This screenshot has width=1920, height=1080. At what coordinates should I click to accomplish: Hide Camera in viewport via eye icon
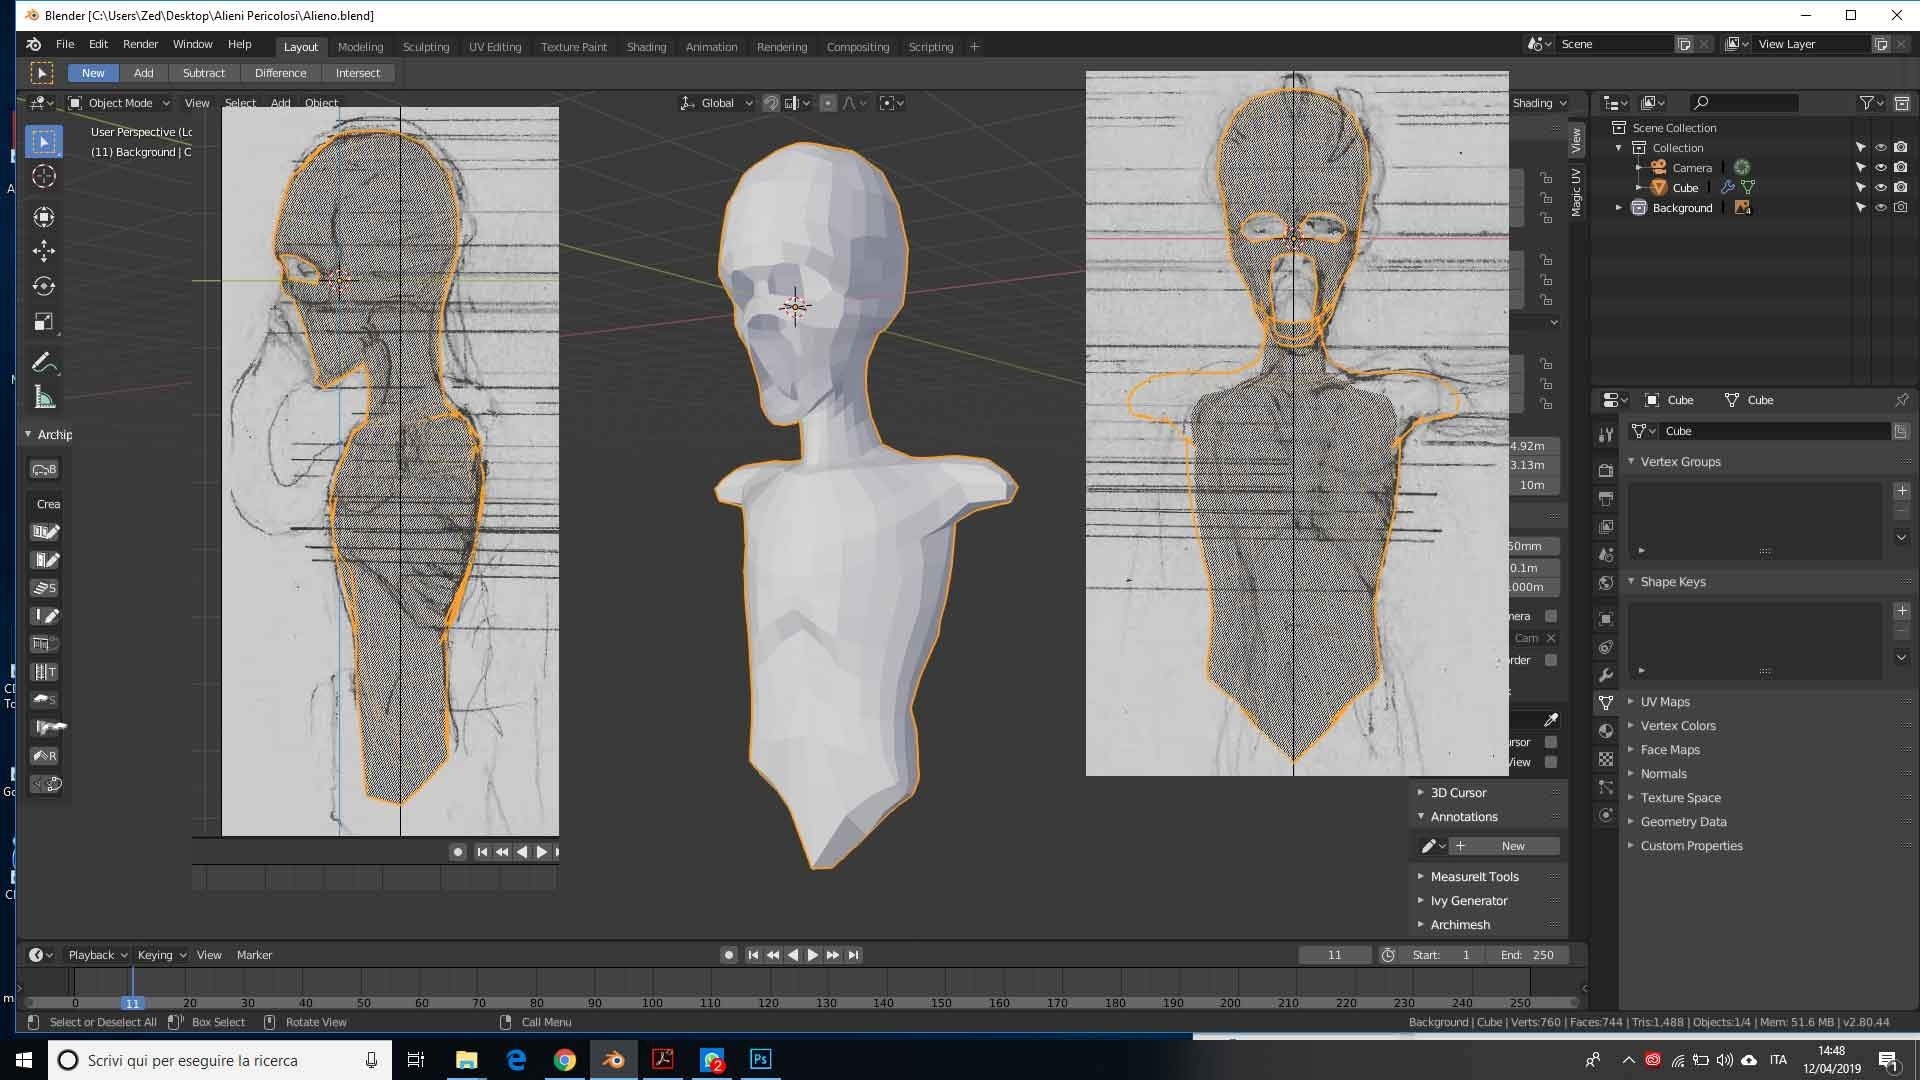[1880, 168]
